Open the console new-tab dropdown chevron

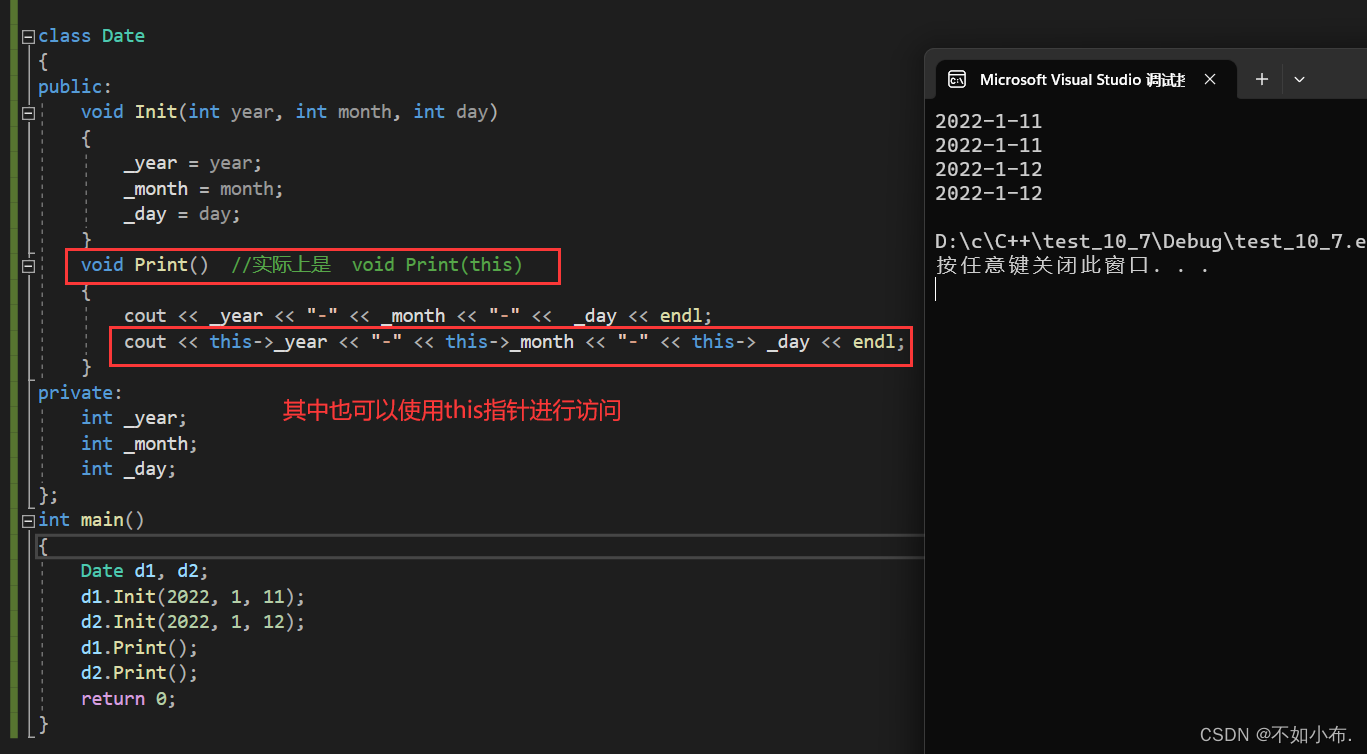(1299, 79)
